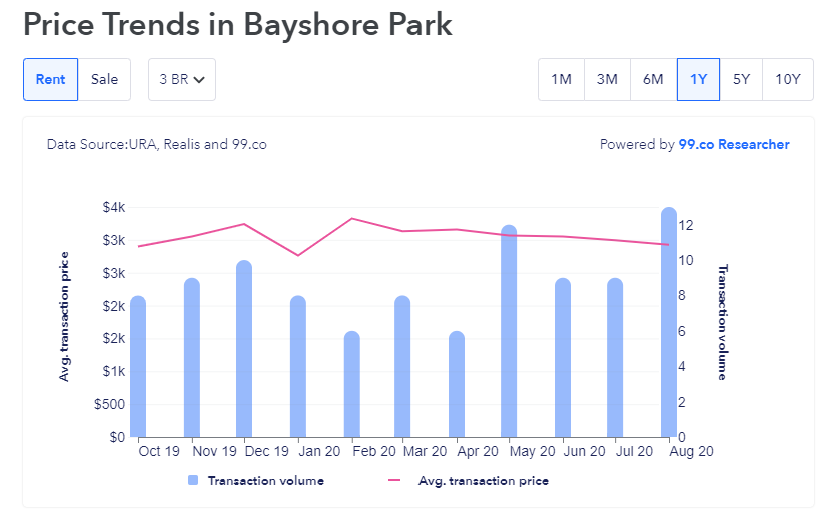Switch to the 10Y time range
Screen dimensions: 835x525
[788, 79]
